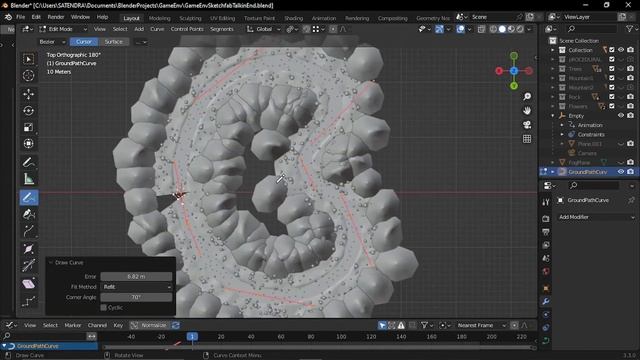Enable the Cyclic checkbox in Draw Curve panel
640x360 pixels.
coord(103,308)
